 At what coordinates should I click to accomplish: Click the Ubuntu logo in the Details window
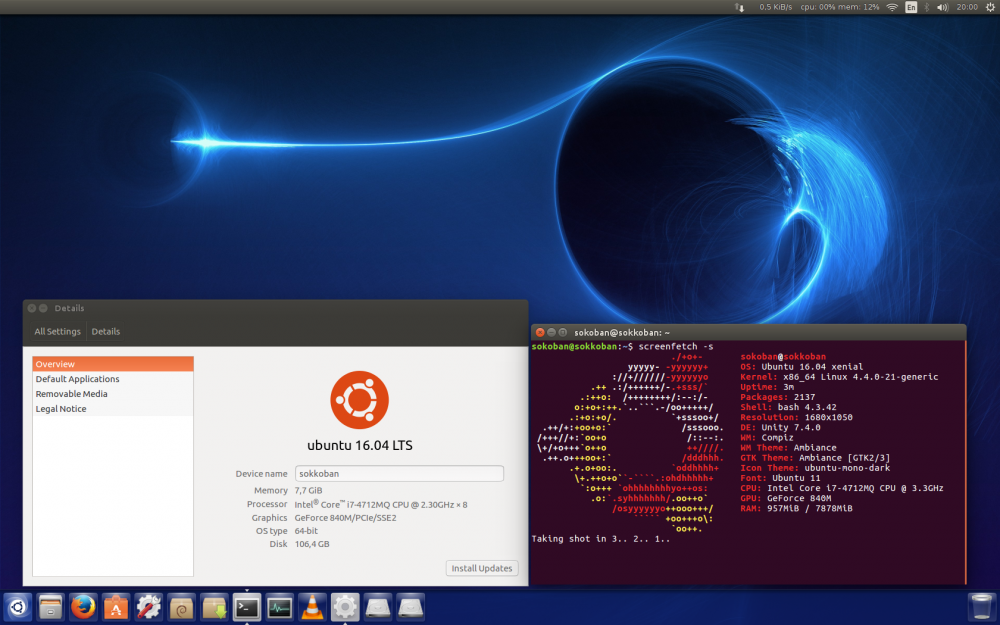click(x=360, y=400)
